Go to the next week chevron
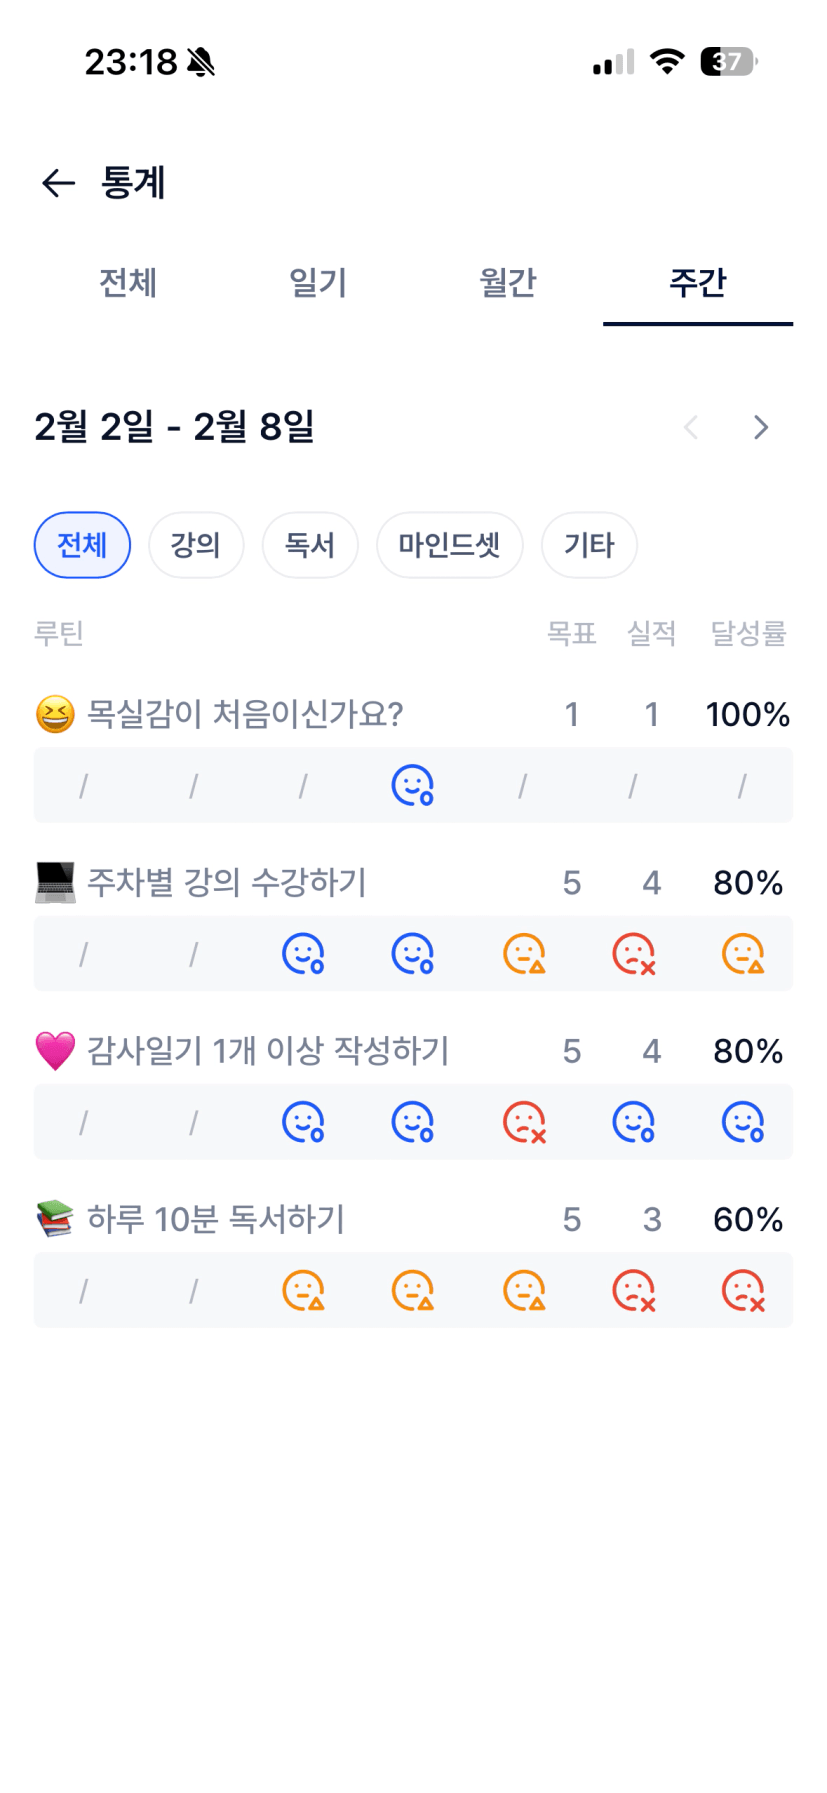The width and height of the screenshot is (827, 1793). (761, 428)
